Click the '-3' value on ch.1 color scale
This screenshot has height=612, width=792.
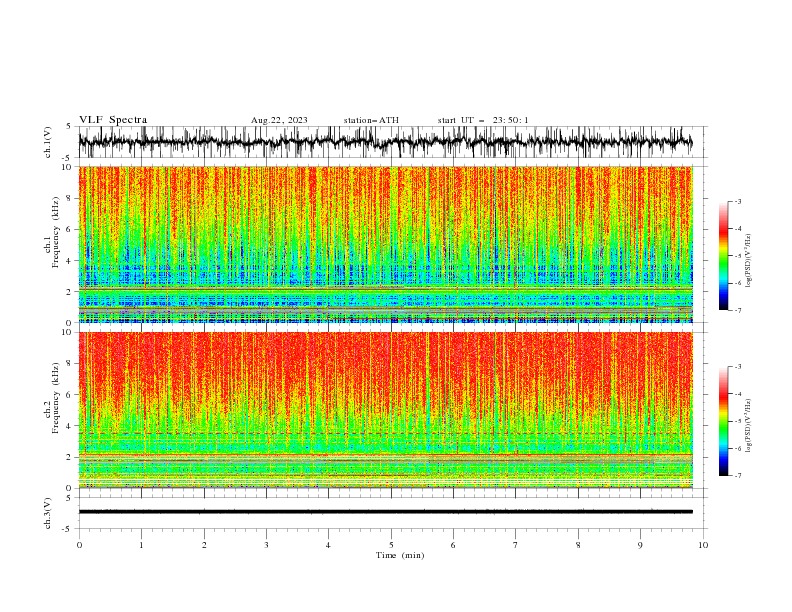click(x=737, y=201)
